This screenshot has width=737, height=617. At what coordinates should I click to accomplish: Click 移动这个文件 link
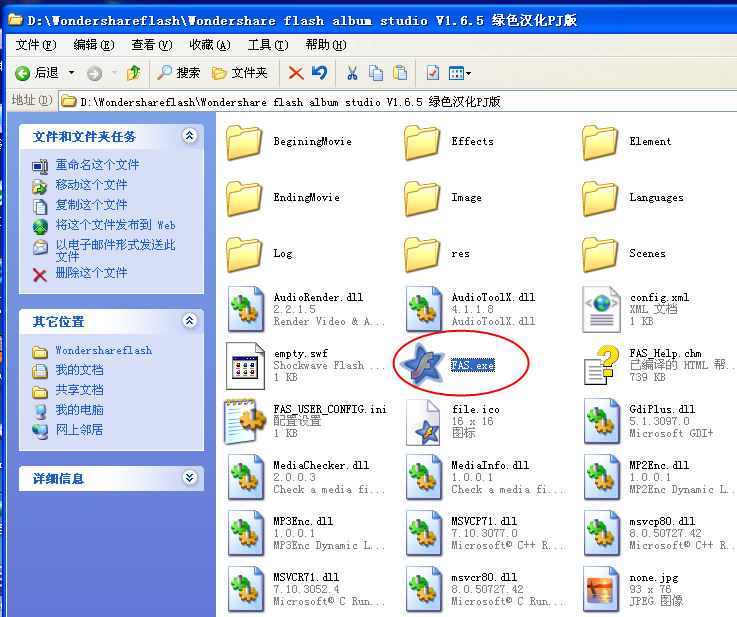91,185
